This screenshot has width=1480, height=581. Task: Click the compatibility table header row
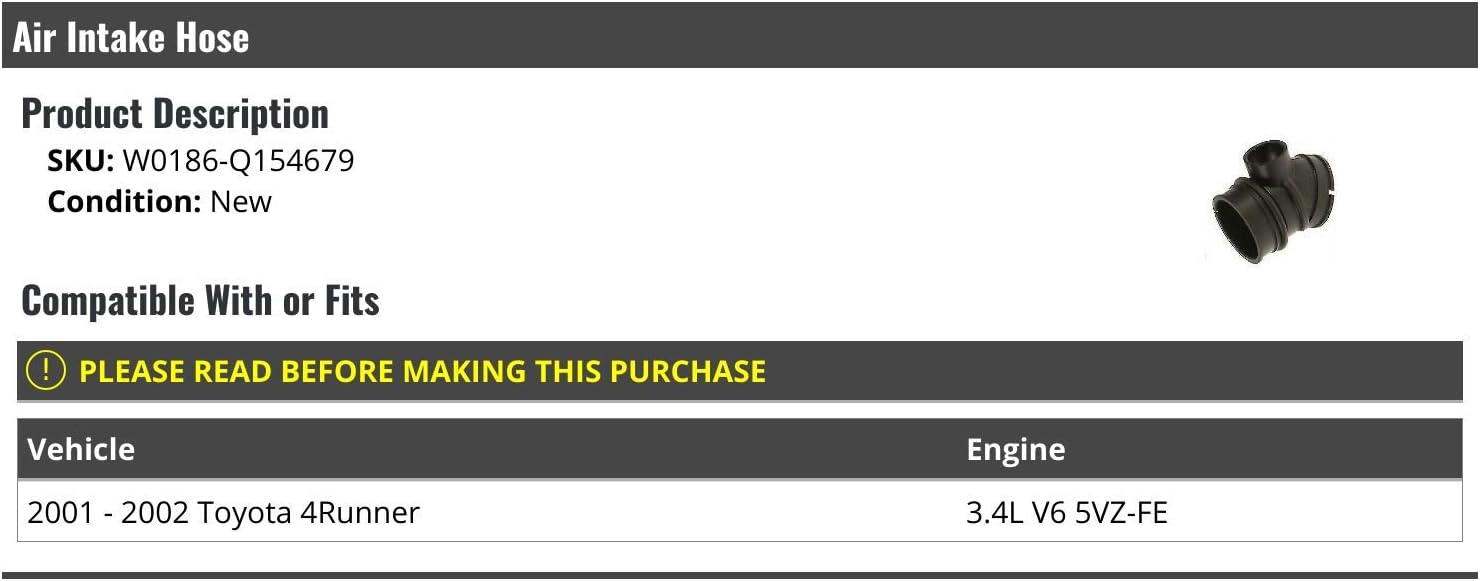pos(740,449)
